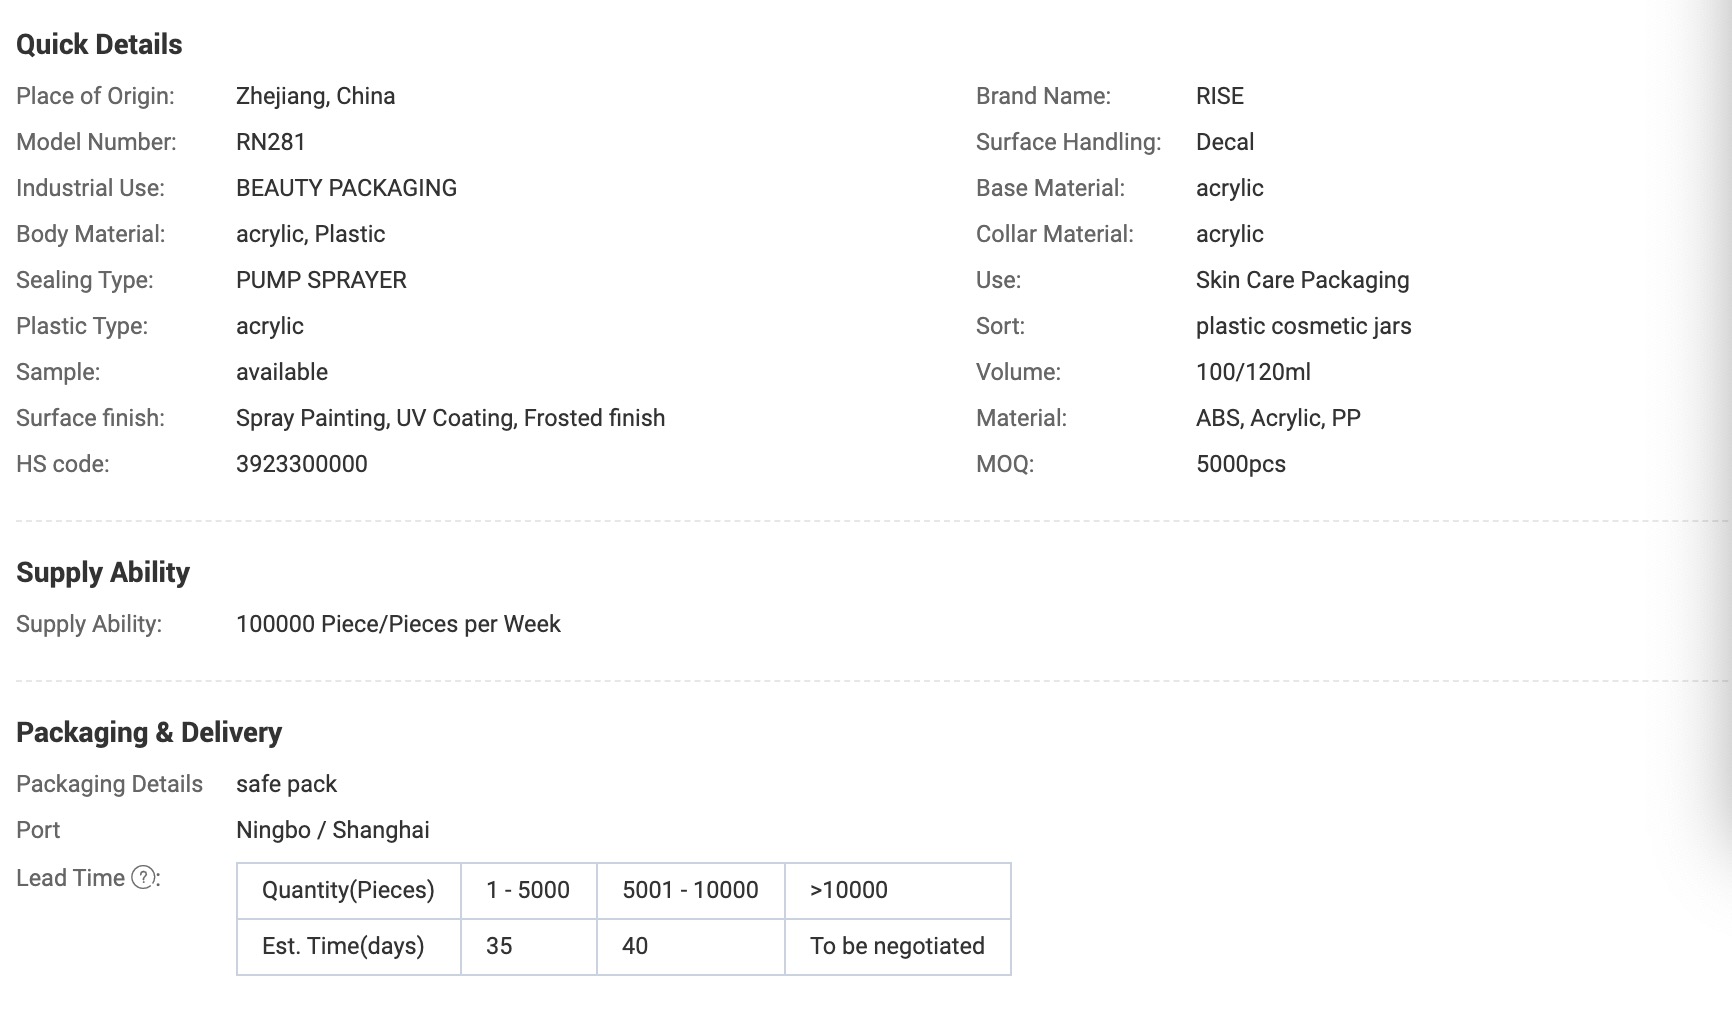Click the Surface Handling value Decal
The width and height of the screenshot is (1732, 1010).
(1224, 142)
